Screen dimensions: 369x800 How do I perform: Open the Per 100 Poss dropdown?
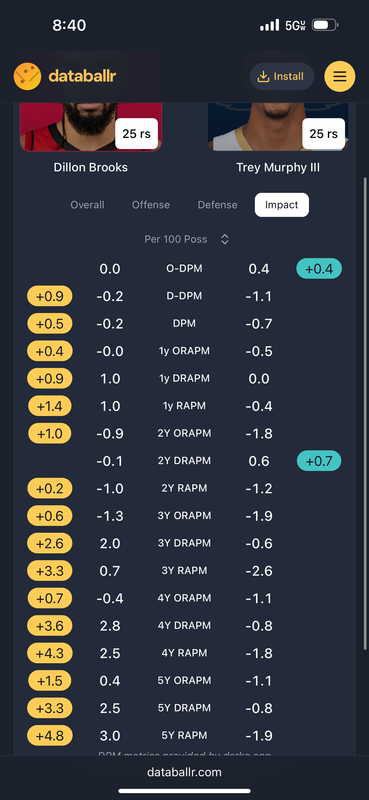coord(186,239)
